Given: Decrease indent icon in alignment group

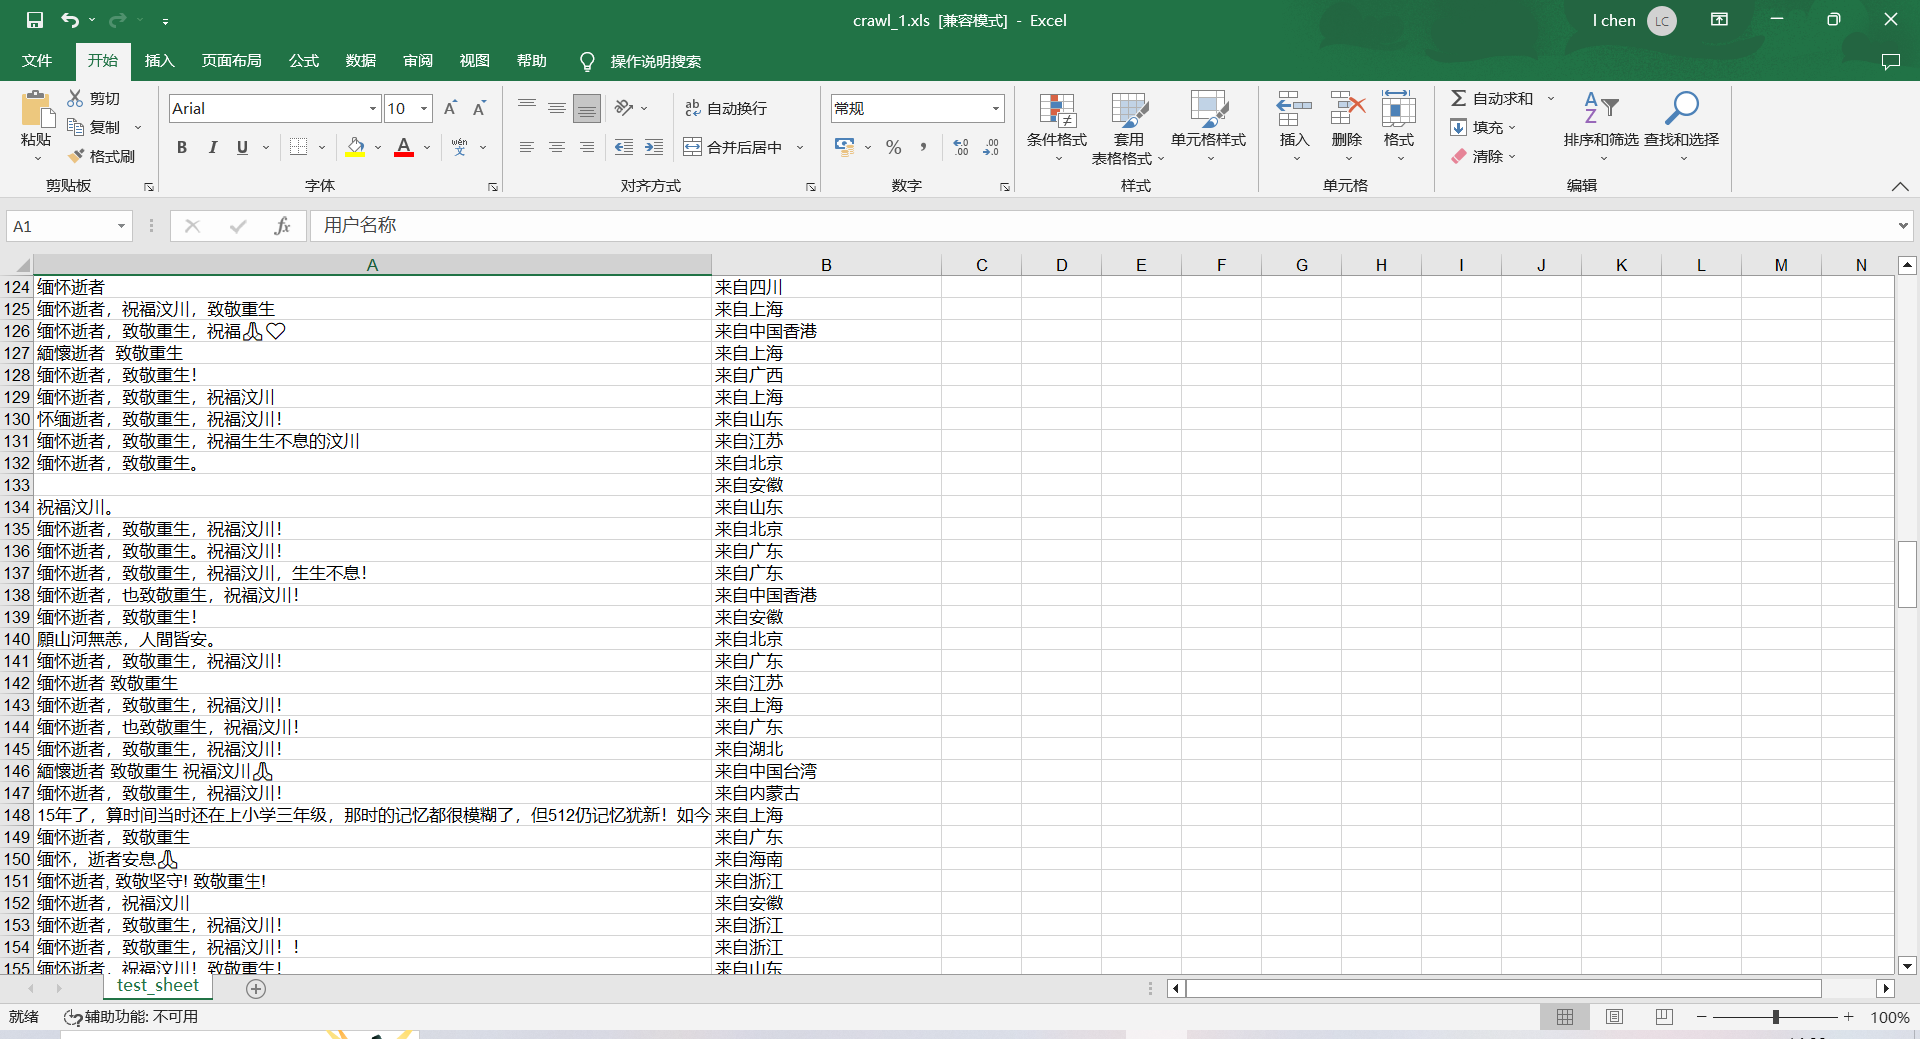Looking at the screenshot, I should click(x=624, y=147).
